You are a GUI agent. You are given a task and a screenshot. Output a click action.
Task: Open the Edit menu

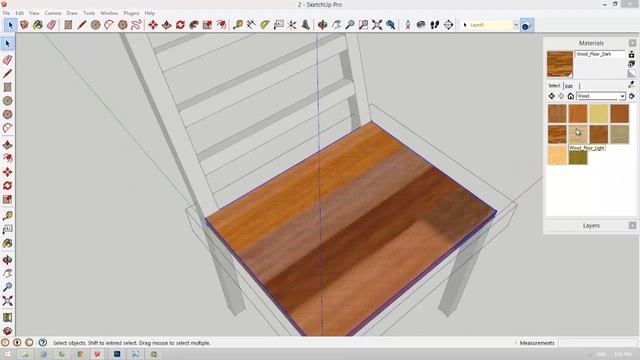point(19,13)
